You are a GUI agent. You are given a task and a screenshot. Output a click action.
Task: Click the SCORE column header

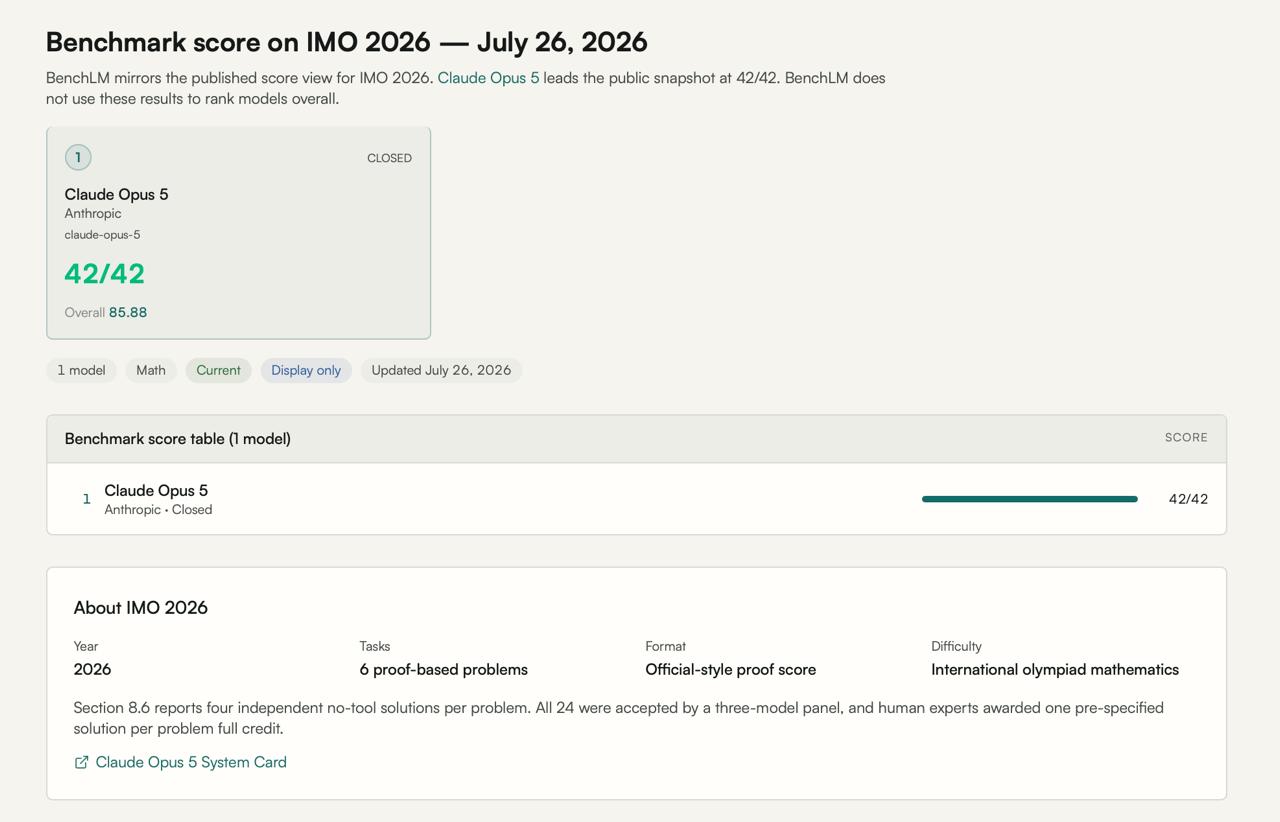(x=1186, y=438)
